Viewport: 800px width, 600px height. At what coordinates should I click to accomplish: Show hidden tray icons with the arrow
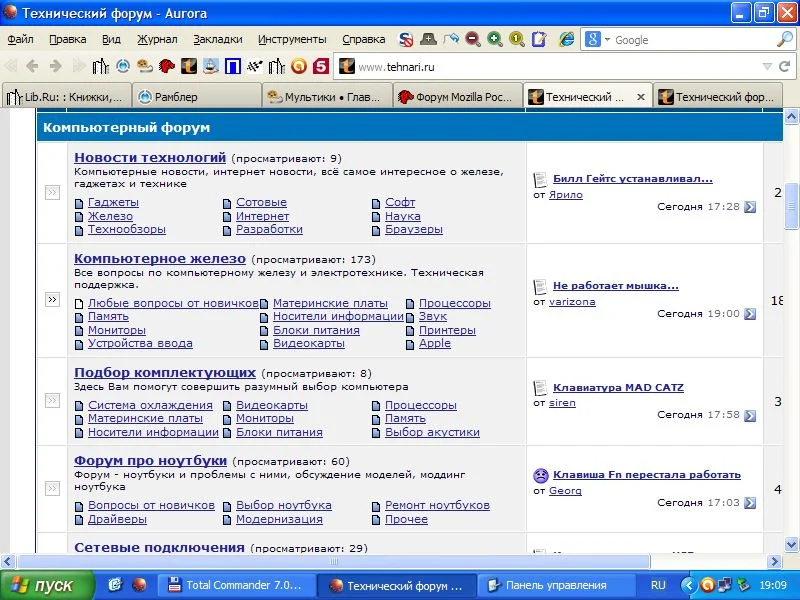pyautogui.click(x=688, y=585)
